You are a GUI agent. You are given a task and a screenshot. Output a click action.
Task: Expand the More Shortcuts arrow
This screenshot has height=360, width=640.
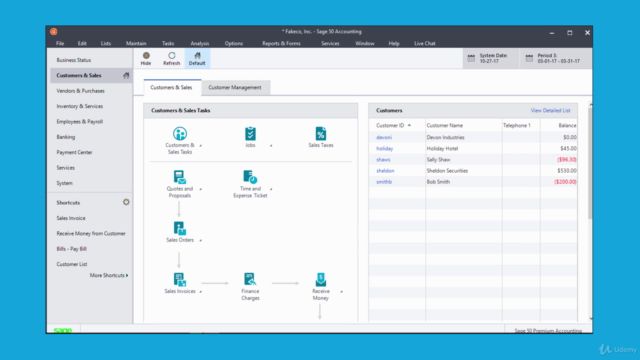[x=127, y=276]
